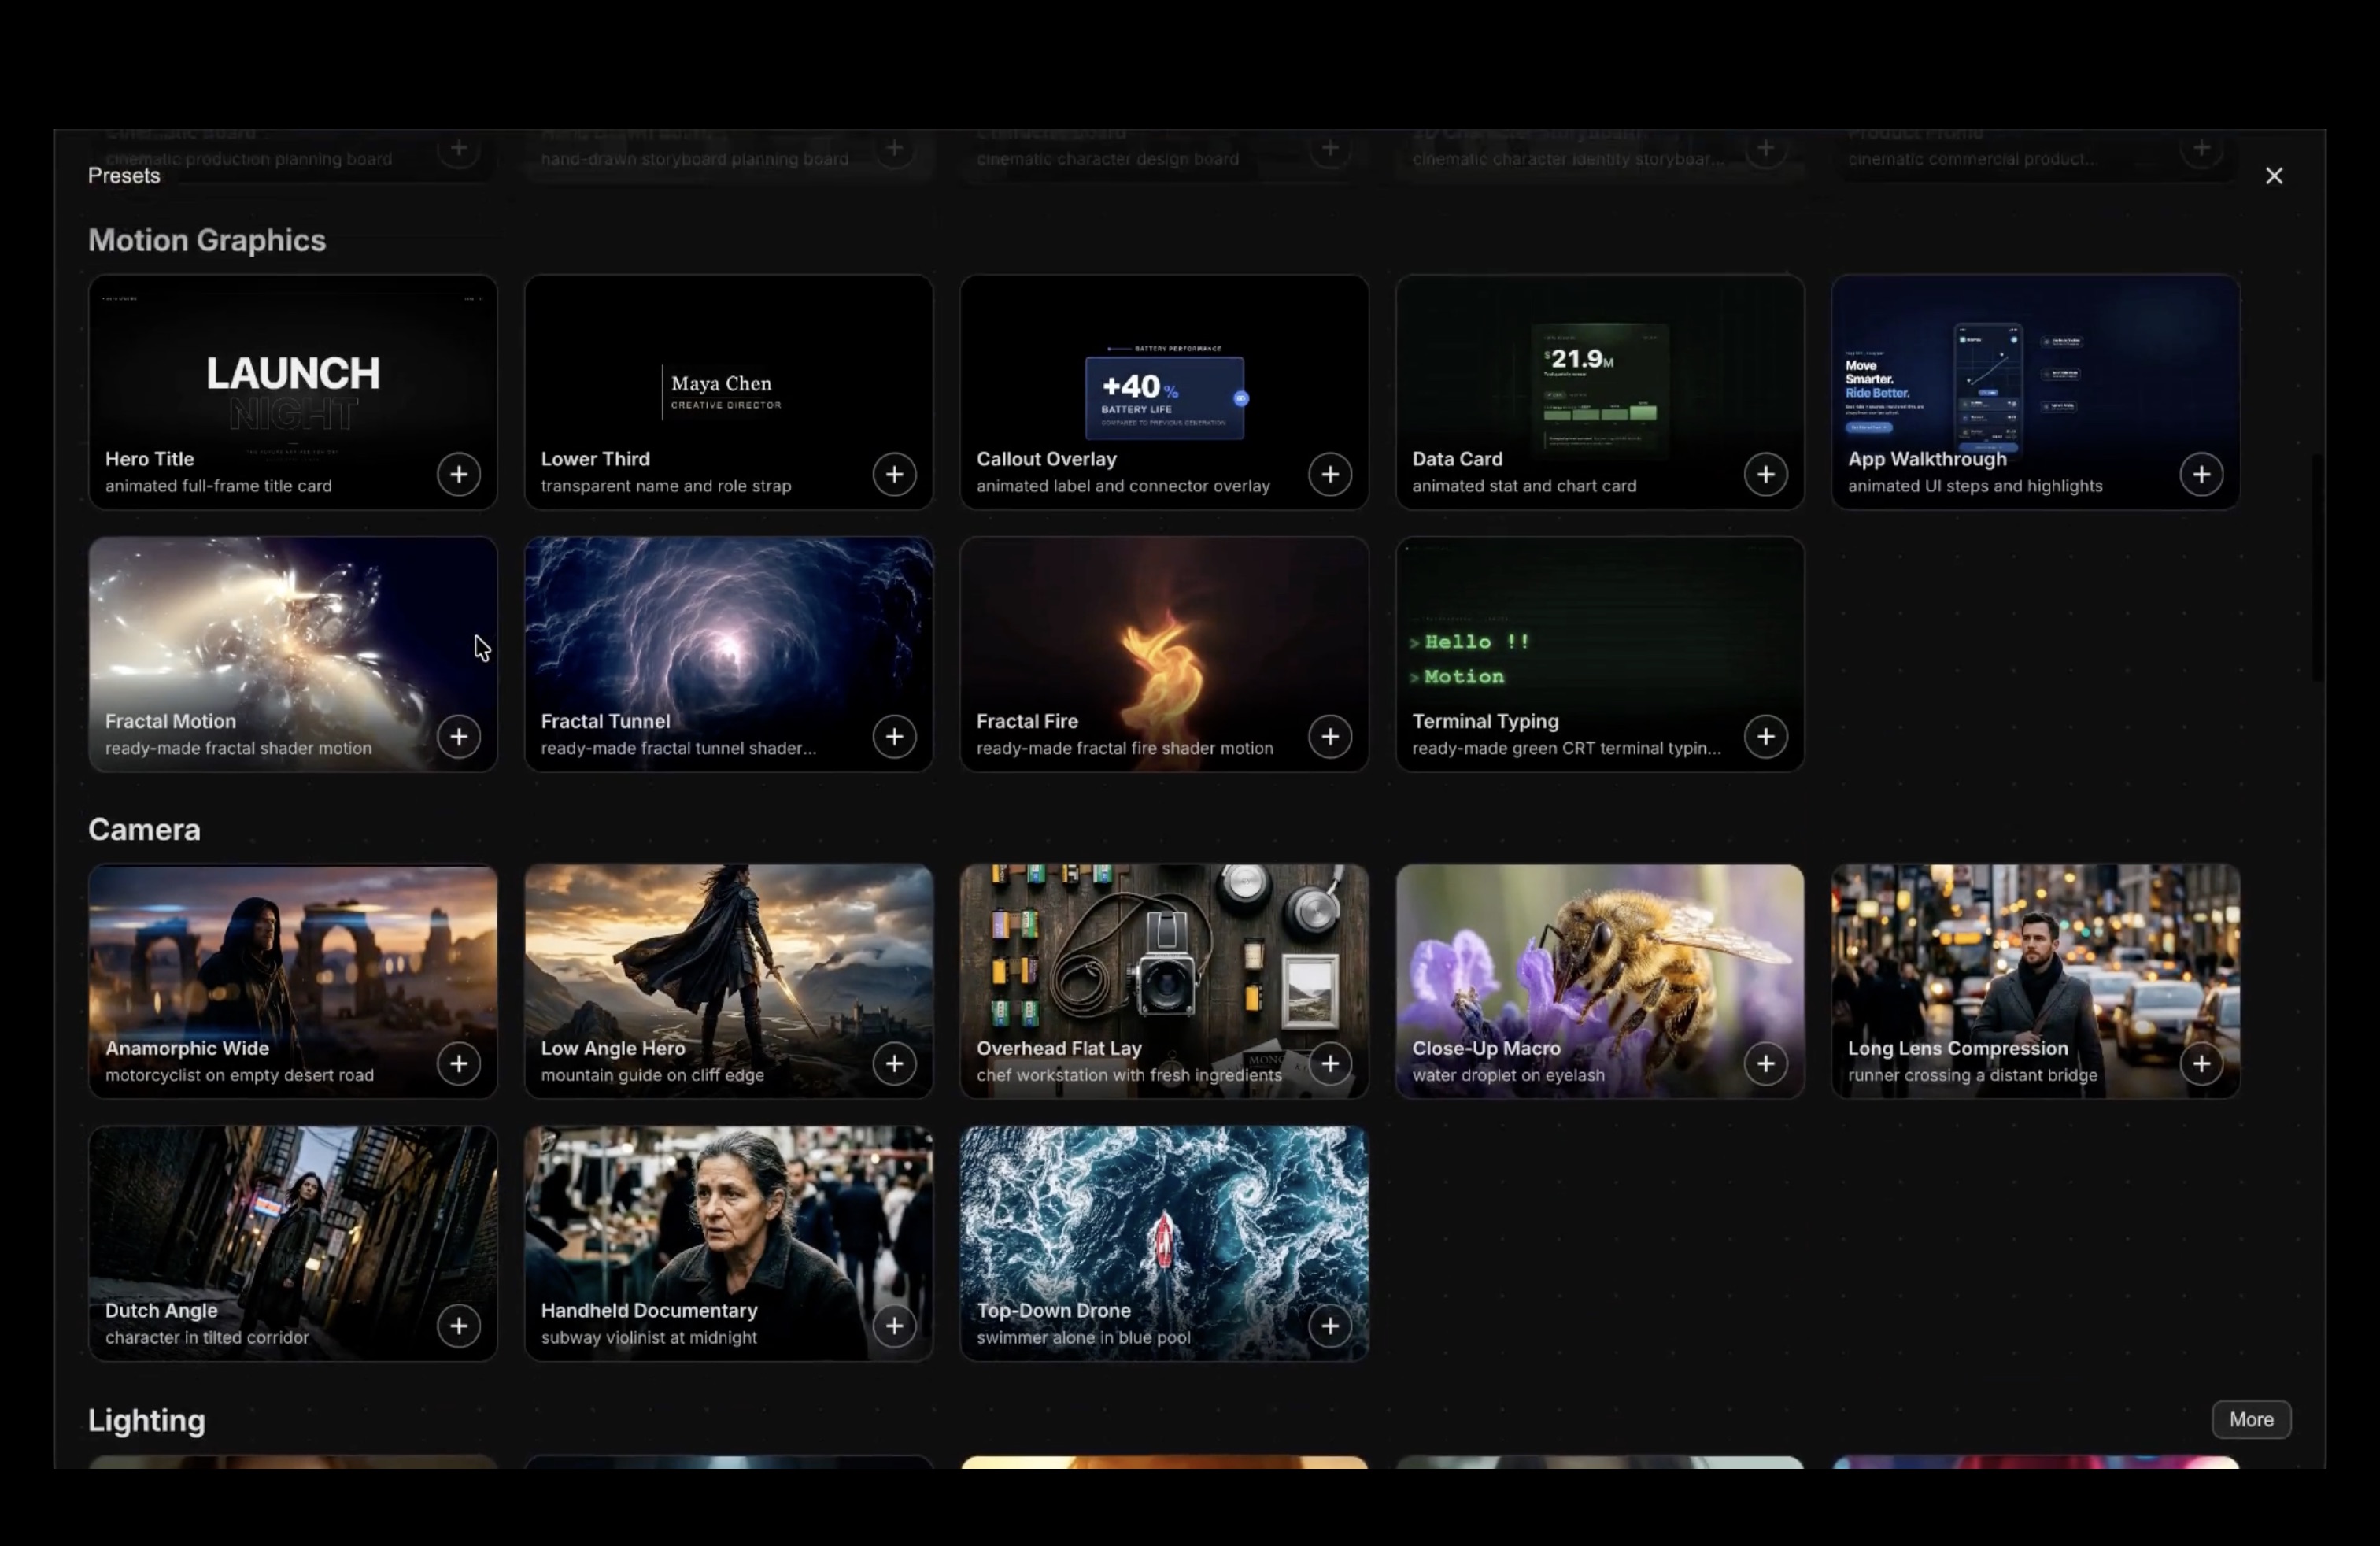Click the Presets panel vertical scrollbar
The image size is (2380, 1546).
pos(2316,567)
